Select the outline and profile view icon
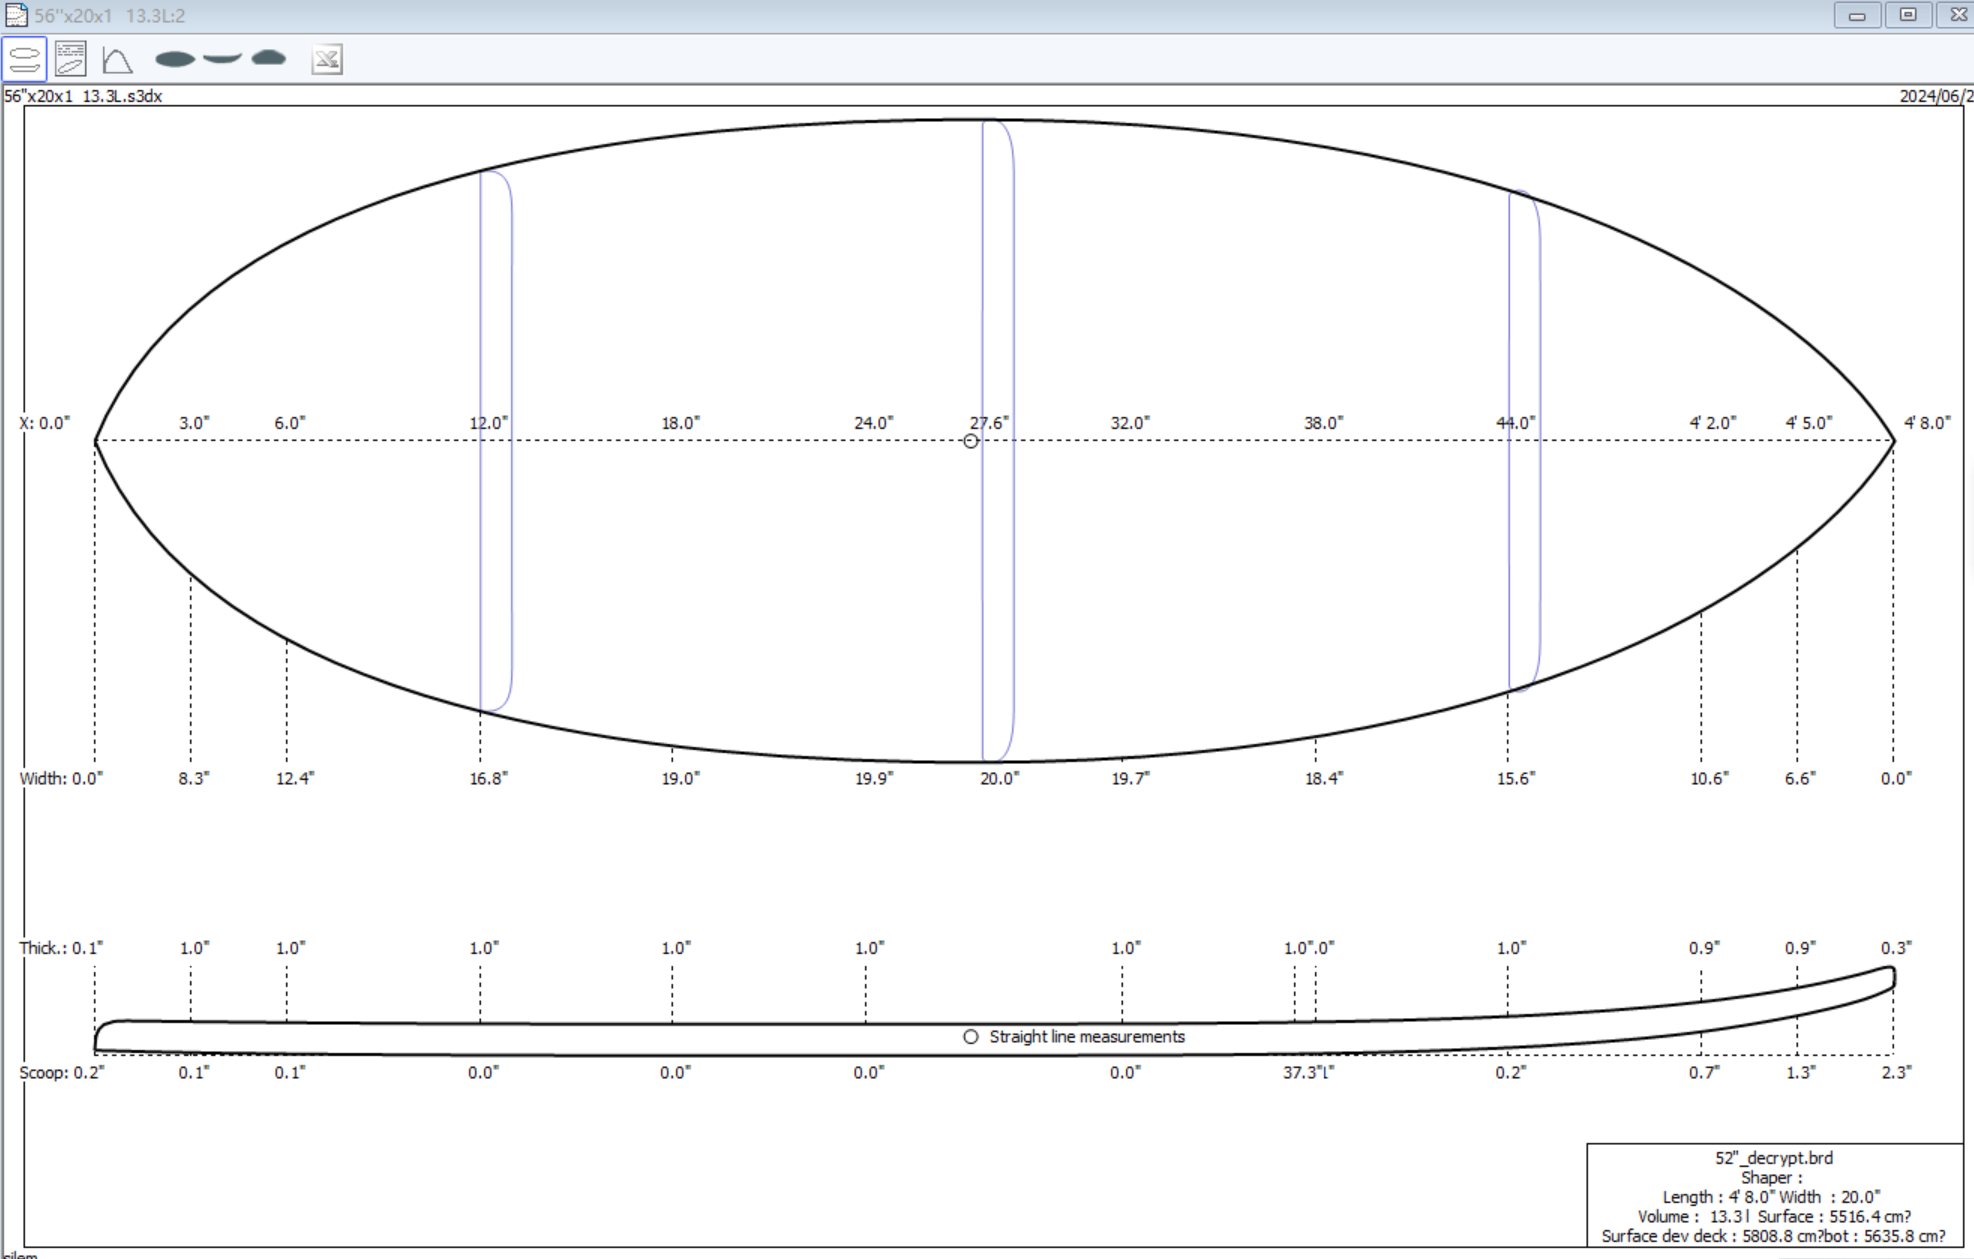The width and height of the screenshot is (1974, 1259). click(x=24, y=59)
